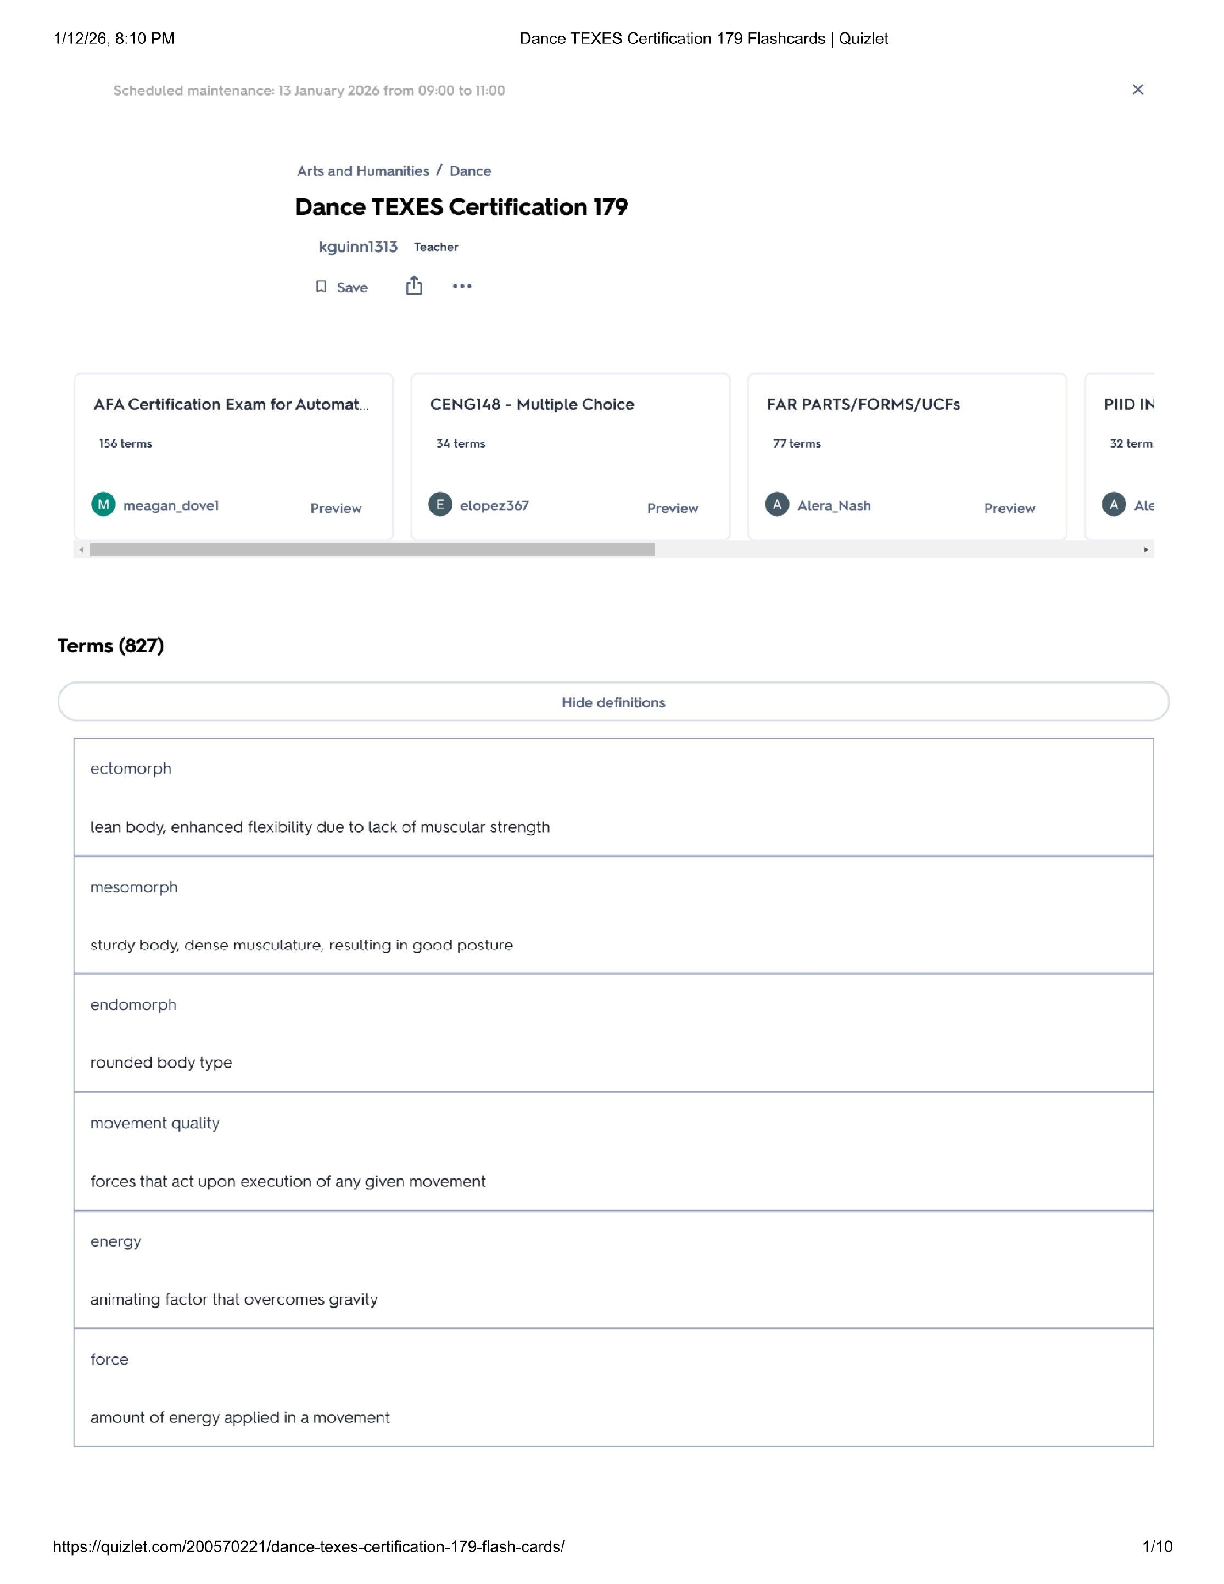Click the horizontal scrollbar thumb under the cards
Viewport: 1224px width, 1584px height.
pyautogui.click(x=372, y=550)
